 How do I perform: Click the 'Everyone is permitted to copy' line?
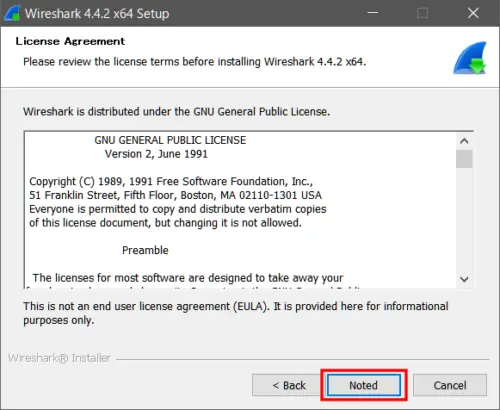(x=178, y=209)
